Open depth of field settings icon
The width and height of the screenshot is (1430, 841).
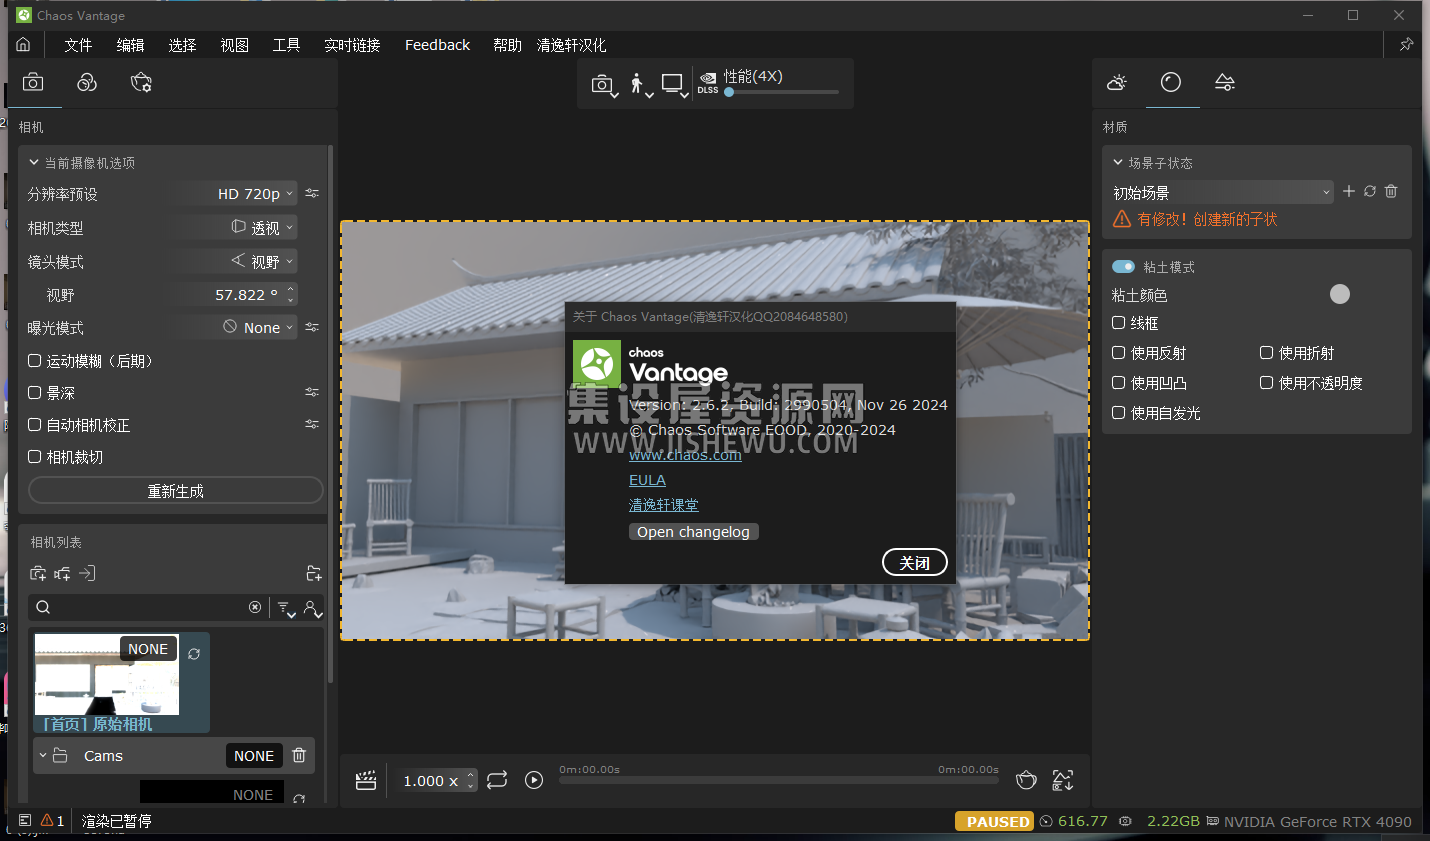pos(312,392)
